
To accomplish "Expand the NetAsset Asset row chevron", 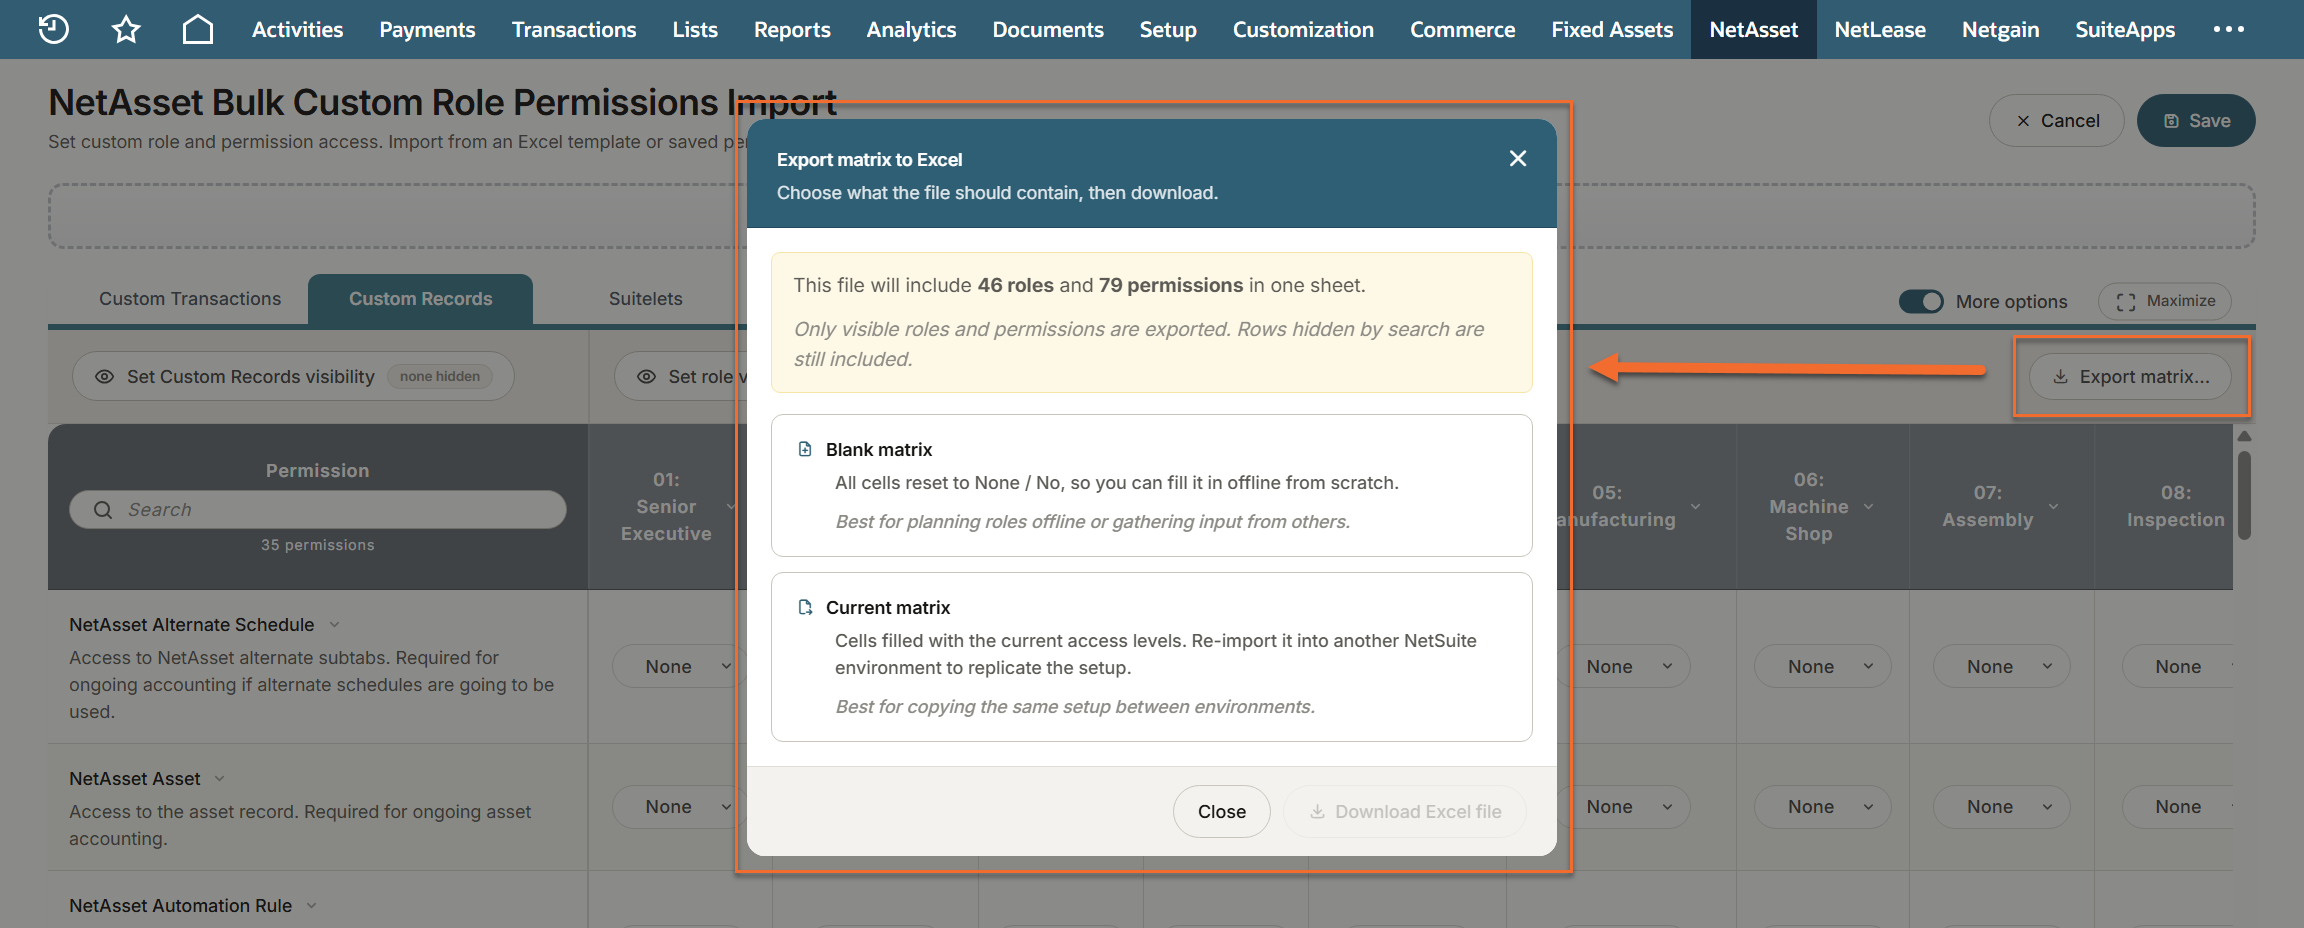I will [220, 779].
